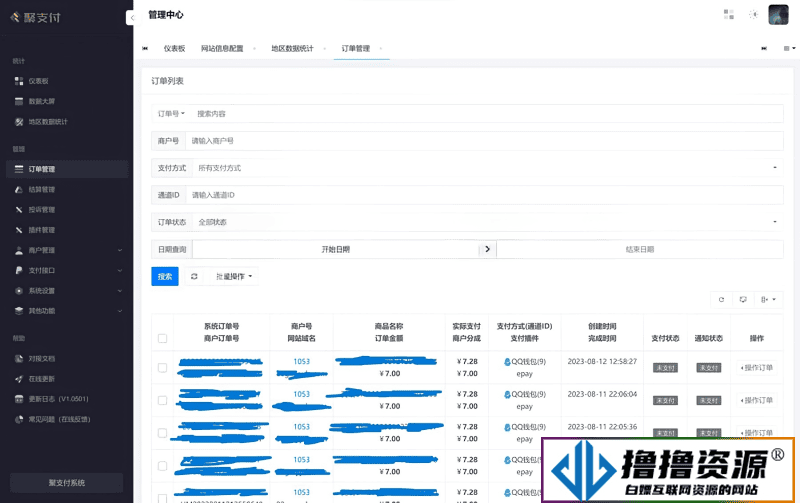Expand the 支付接口 sidebar submenu
The image size is (800, 503).
tap(66, 270)
